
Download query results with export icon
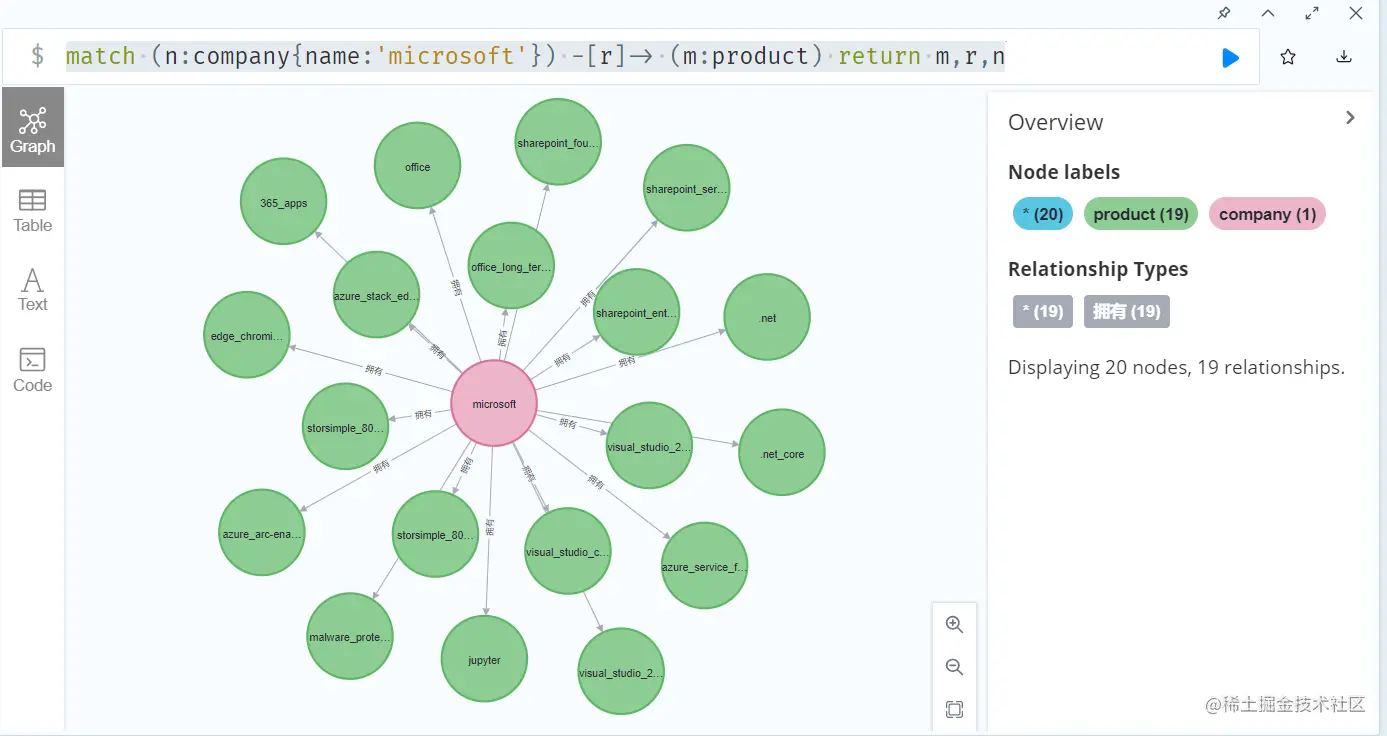click(1344, 57)
